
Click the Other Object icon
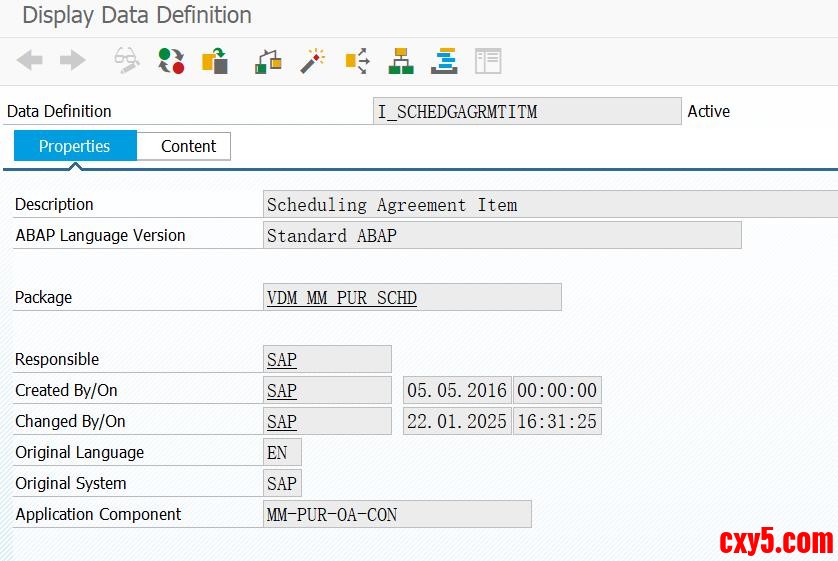pos(215,61)
